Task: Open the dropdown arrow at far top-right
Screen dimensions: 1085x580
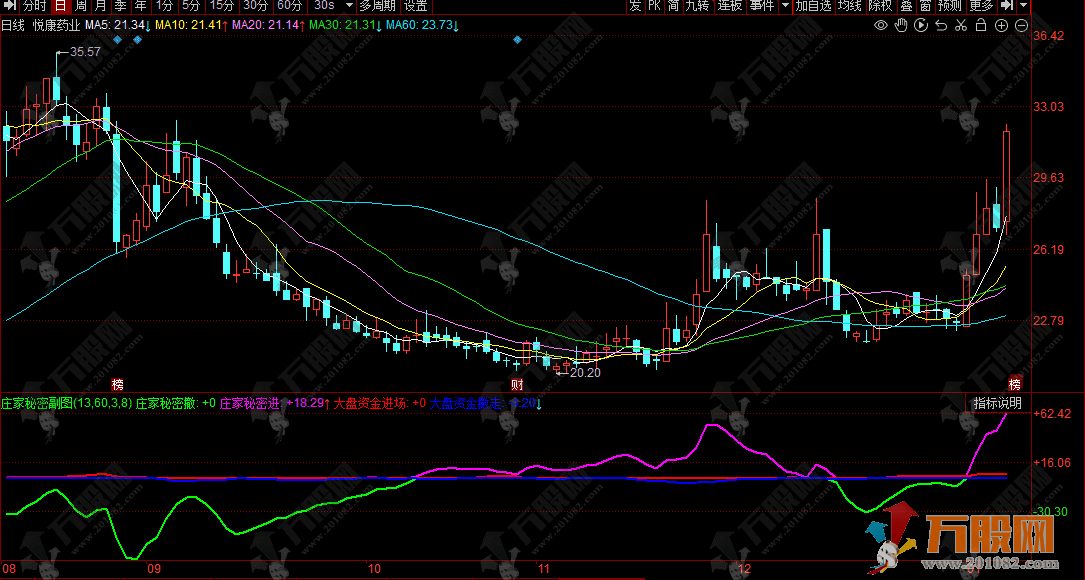Action: (x=1023, y=6)
